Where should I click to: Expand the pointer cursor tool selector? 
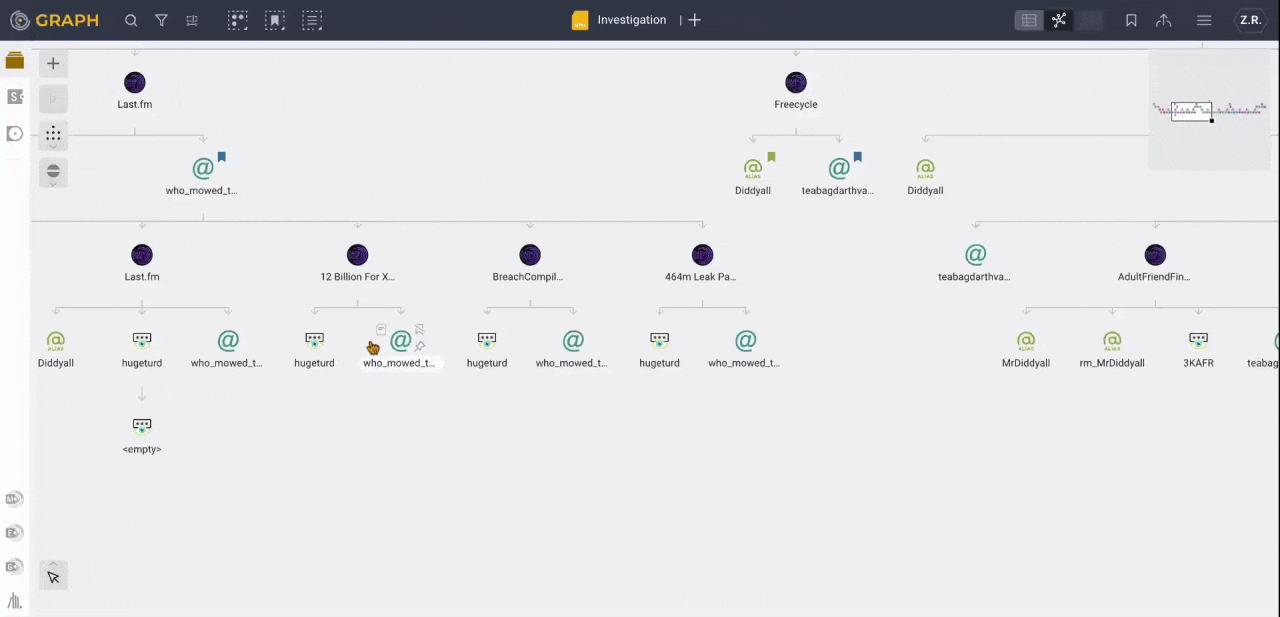(53, 575)
